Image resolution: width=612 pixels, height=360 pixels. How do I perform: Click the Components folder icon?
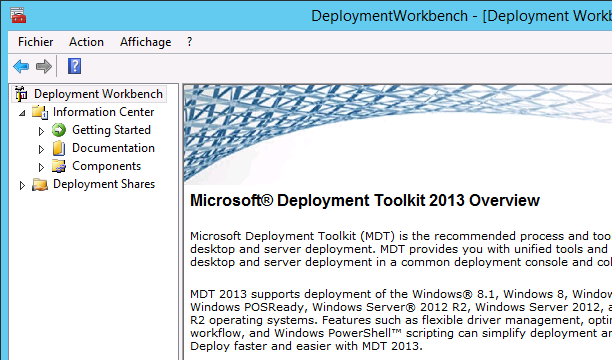[59, 166]
